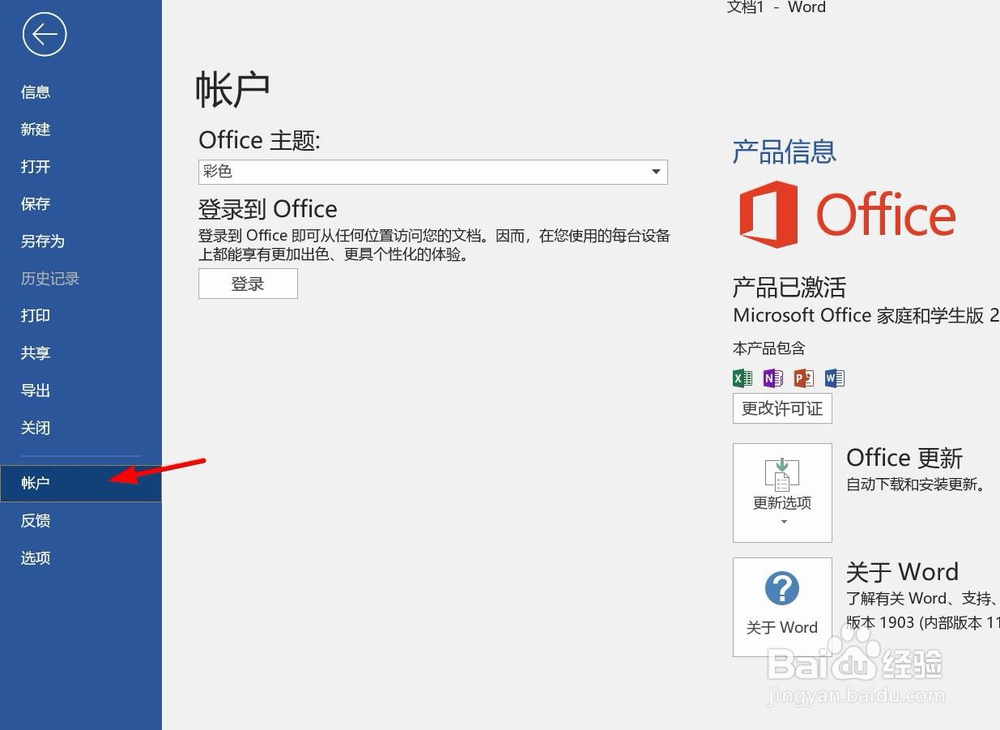Open the 共享 page
Viewport: 1000px width, 730px height.
pos(35,353)
